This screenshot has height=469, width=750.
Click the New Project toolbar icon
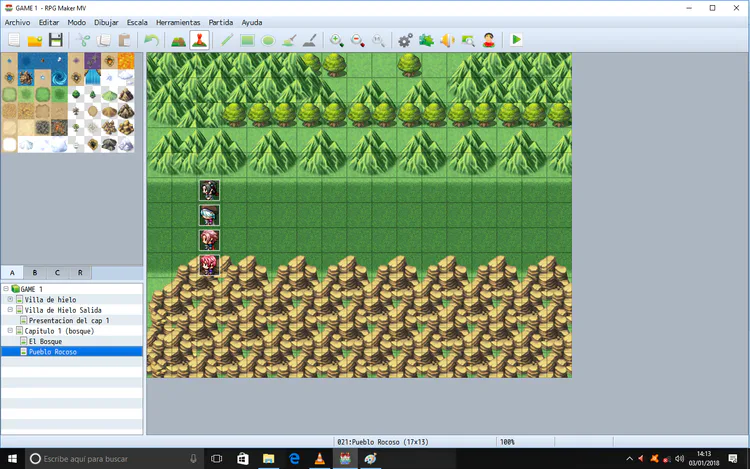pyautogui.click(x=14, y=40)
